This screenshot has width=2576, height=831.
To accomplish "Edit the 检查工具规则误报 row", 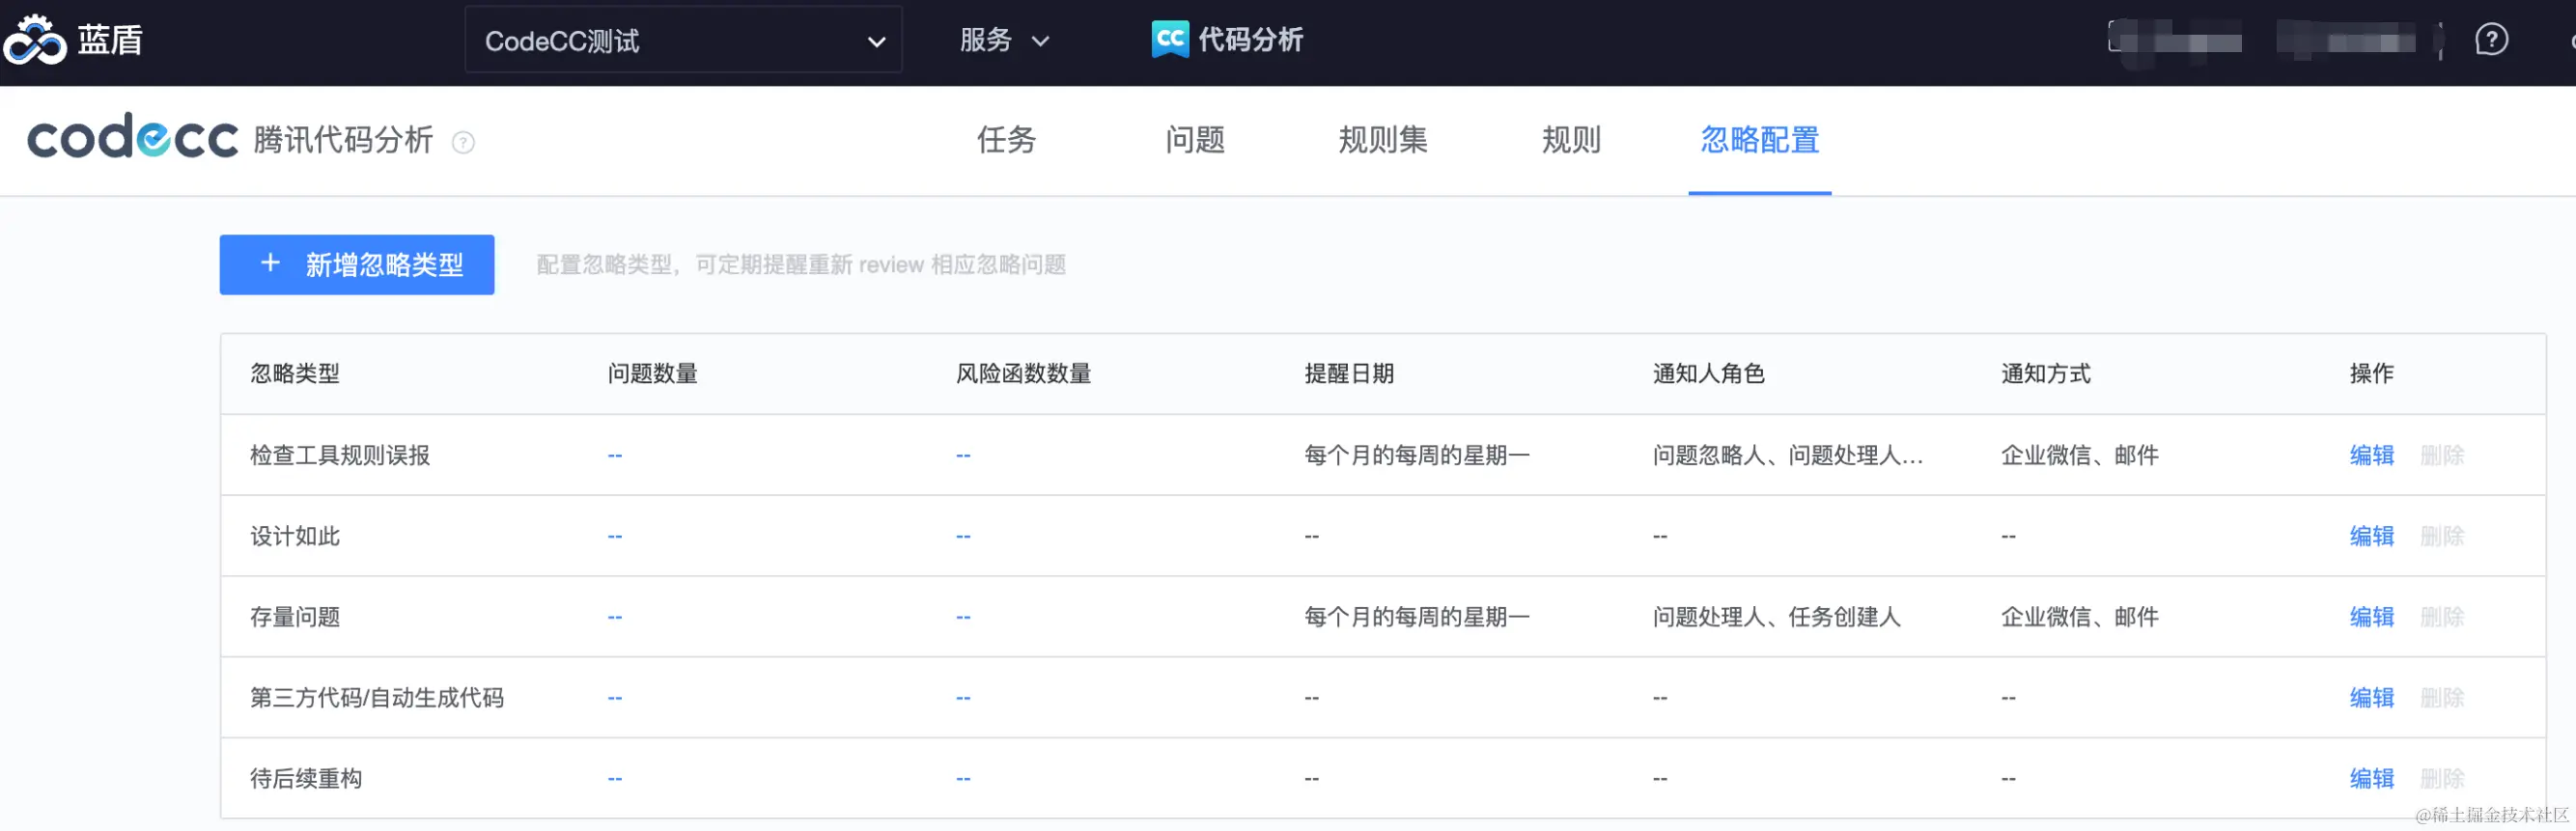I will [x=2371, y=456].
